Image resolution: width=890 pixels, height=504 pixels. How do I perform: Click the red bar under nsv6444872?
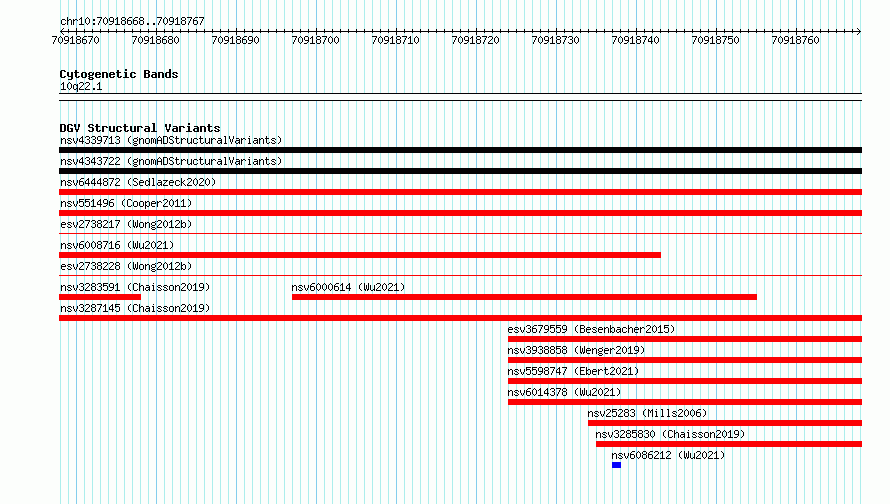[460, 192]
